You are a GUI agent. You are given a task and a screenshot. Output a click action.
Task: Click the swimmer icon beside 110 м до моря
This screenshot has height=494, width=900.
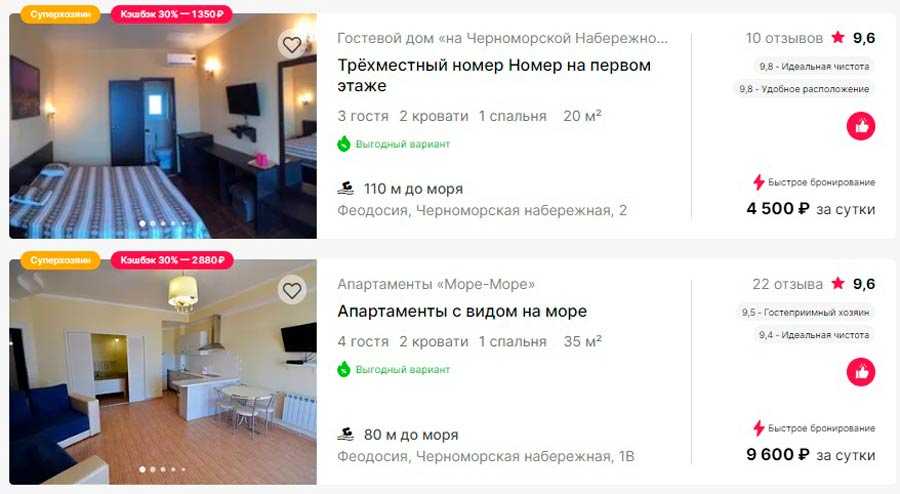pos(346,188)
